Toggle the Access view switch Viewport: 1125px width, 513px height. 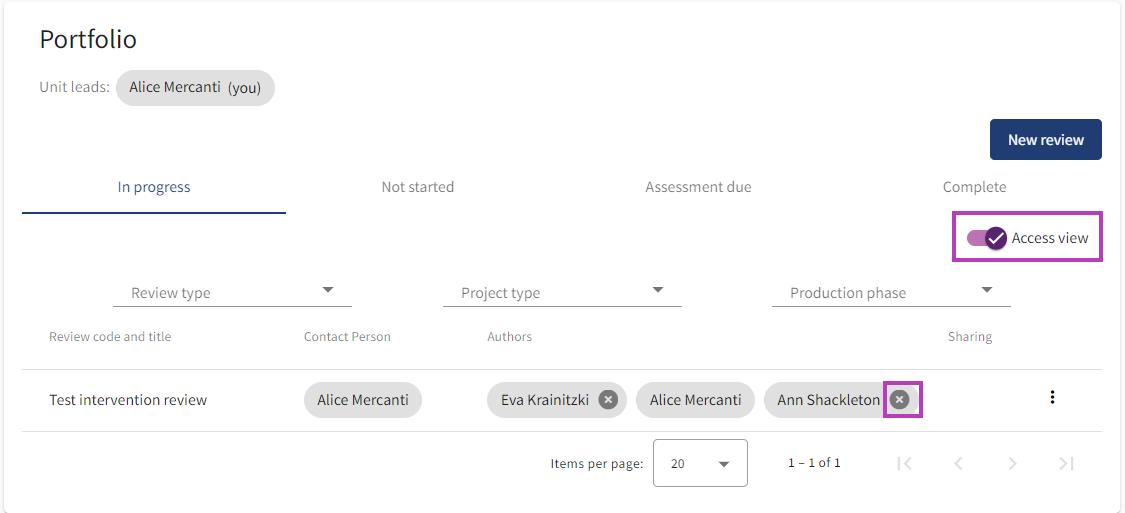tap(986, 238)
